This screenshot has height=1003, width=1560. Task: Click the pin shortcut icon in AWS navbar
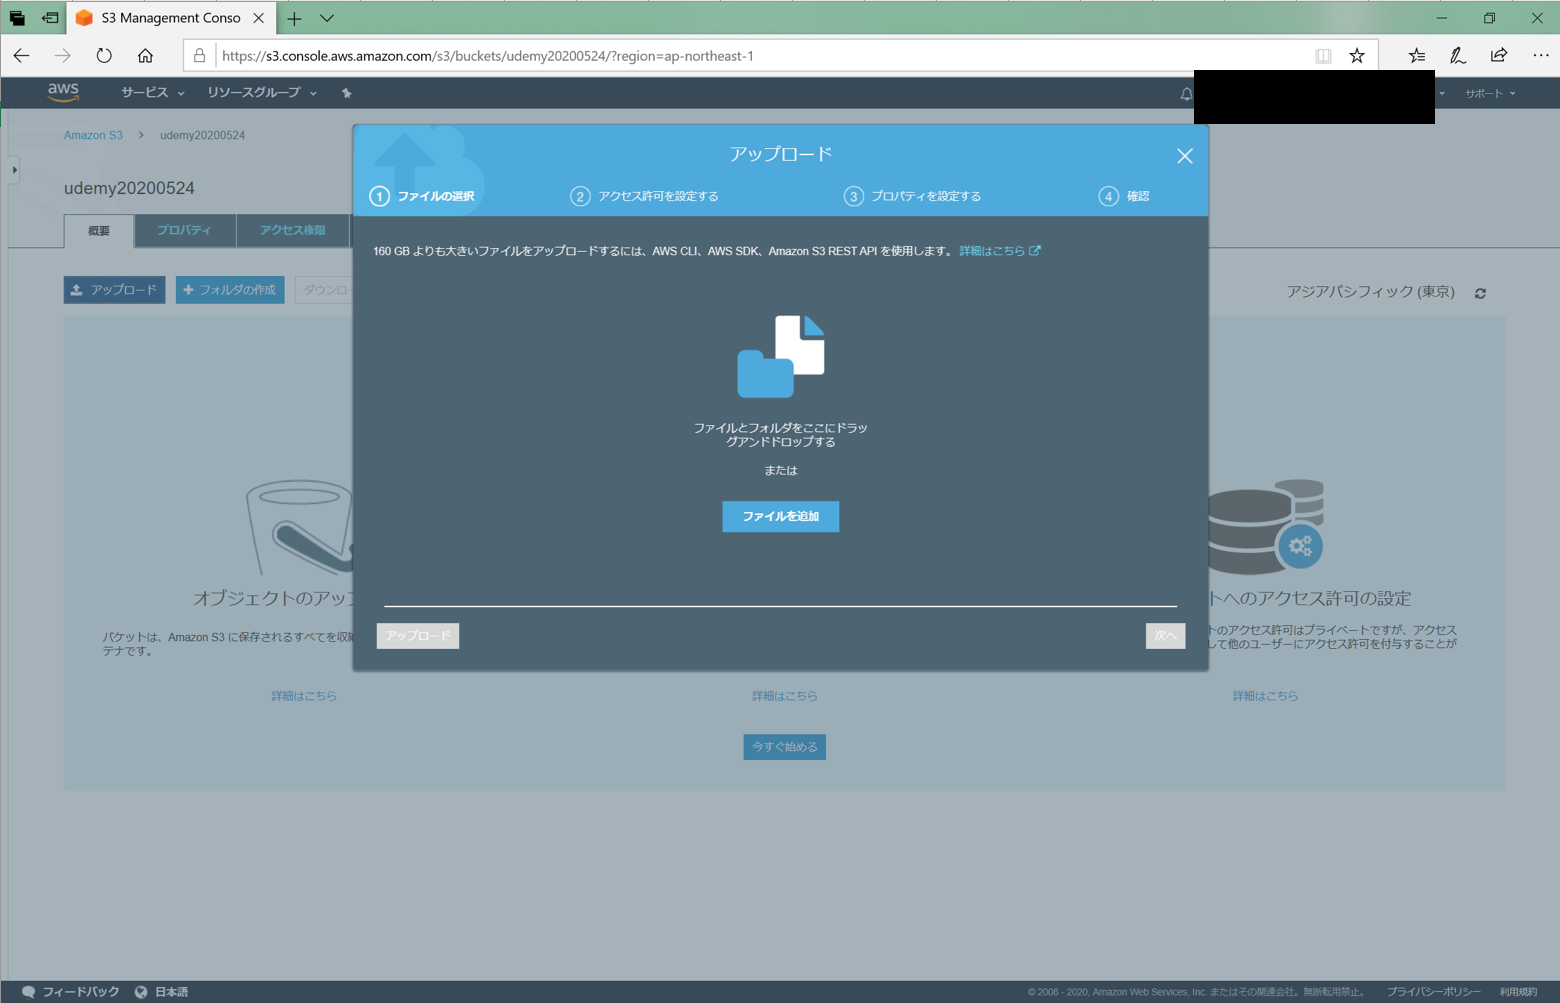tap(347, 93)
